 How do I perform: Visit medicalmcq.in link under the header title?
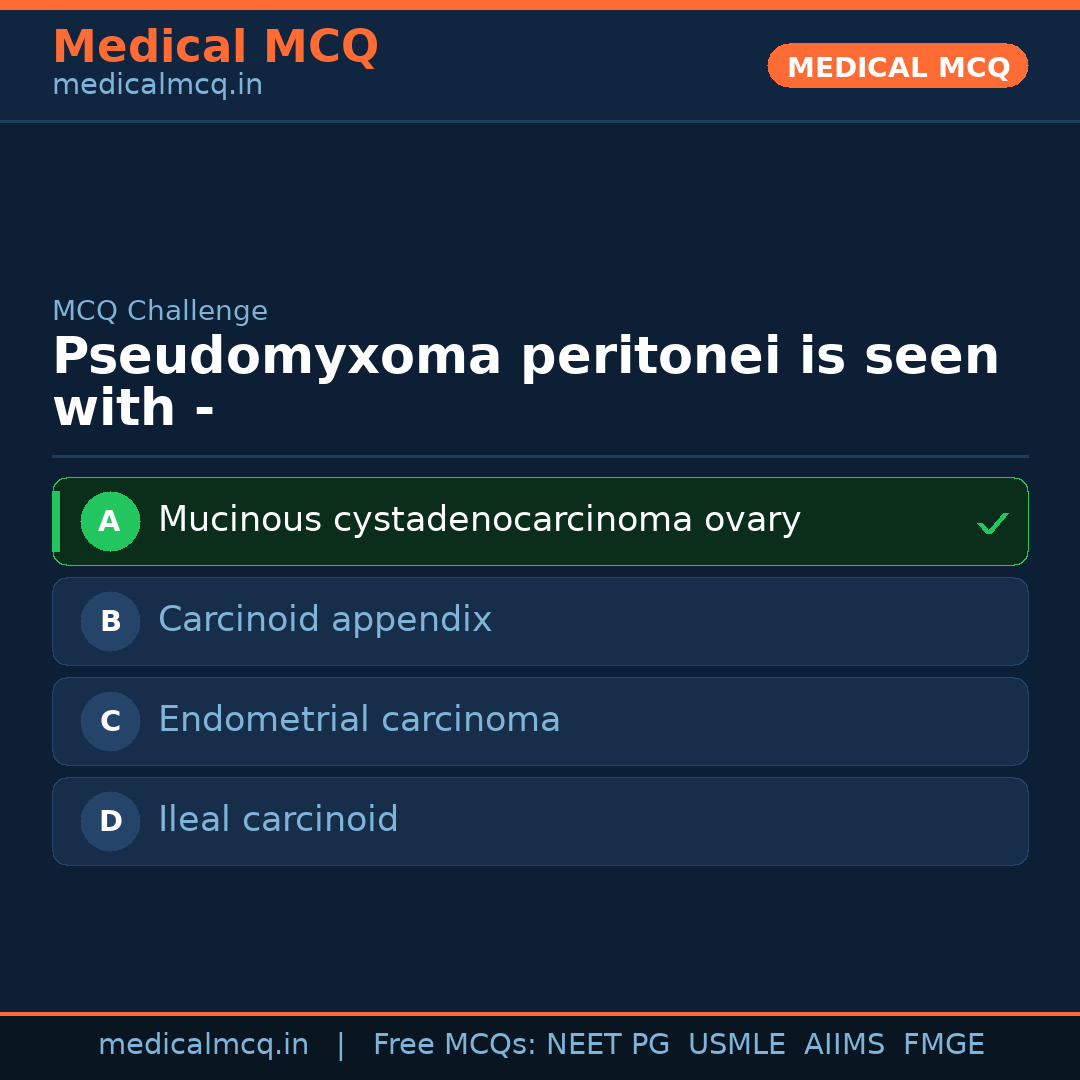(157, 86)
